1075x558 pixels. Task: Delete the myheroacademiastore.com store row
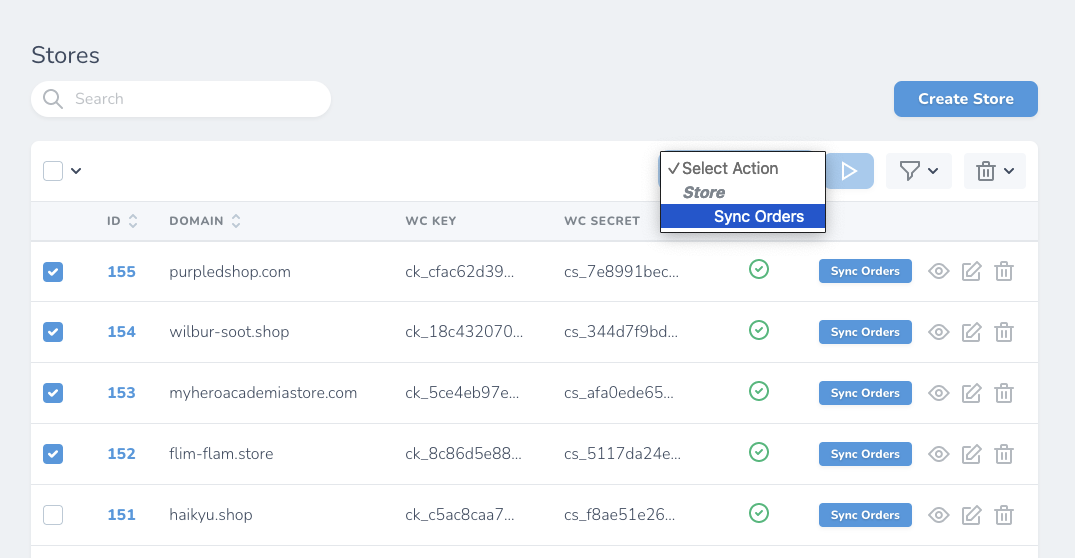pyautogui.click(x=1004, y=394)
